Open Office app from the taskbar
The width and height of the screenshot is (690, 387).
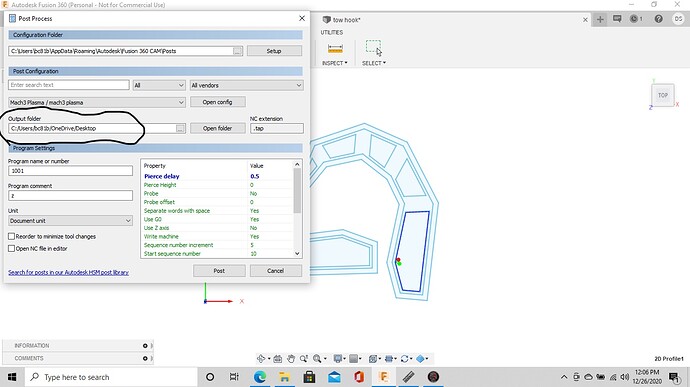coord(359,377)
